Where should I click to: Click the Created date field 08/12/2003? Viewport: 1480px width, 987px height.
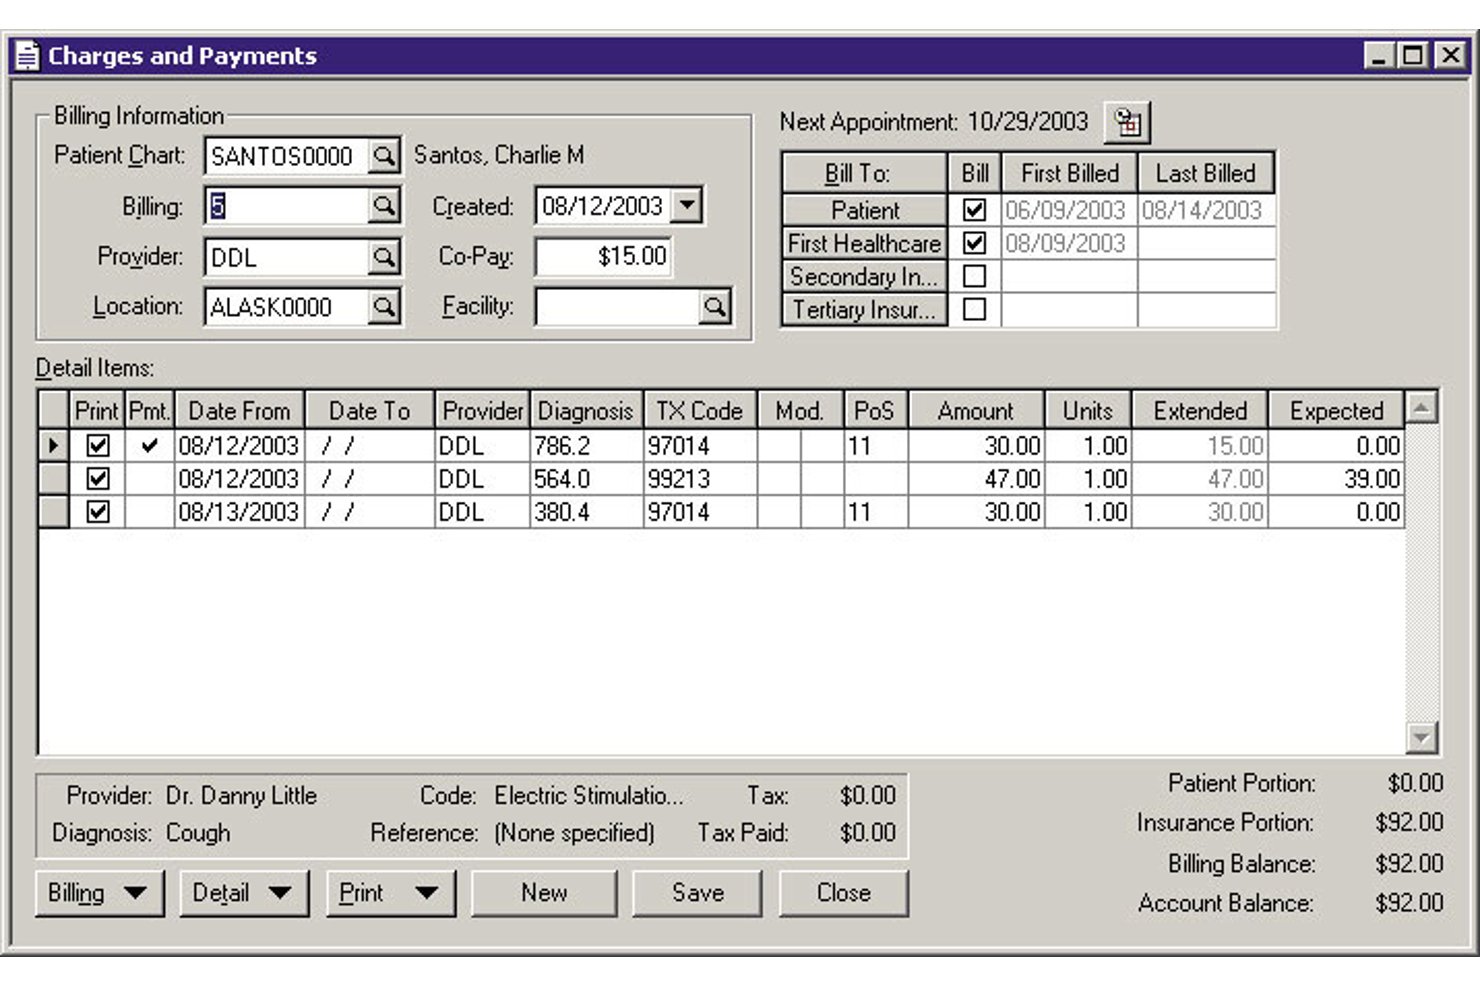[x=603, y=206]
